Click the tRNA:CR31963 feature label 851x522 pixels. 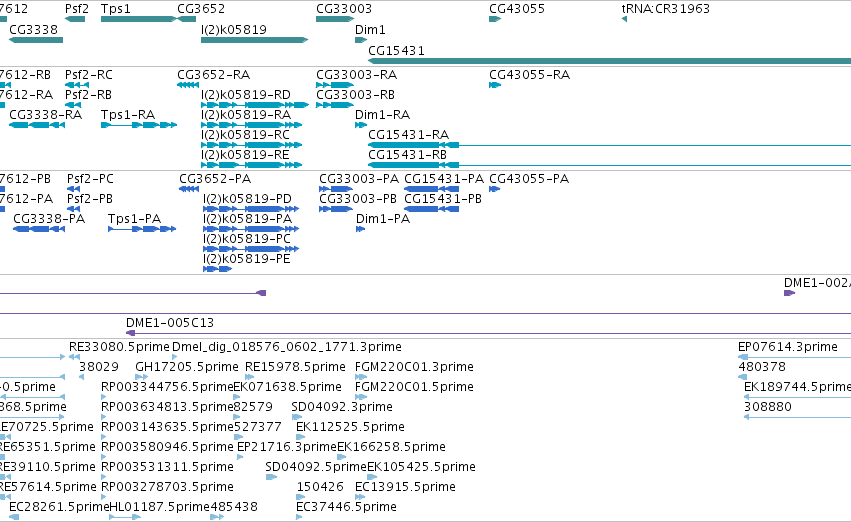coord(665,9)
